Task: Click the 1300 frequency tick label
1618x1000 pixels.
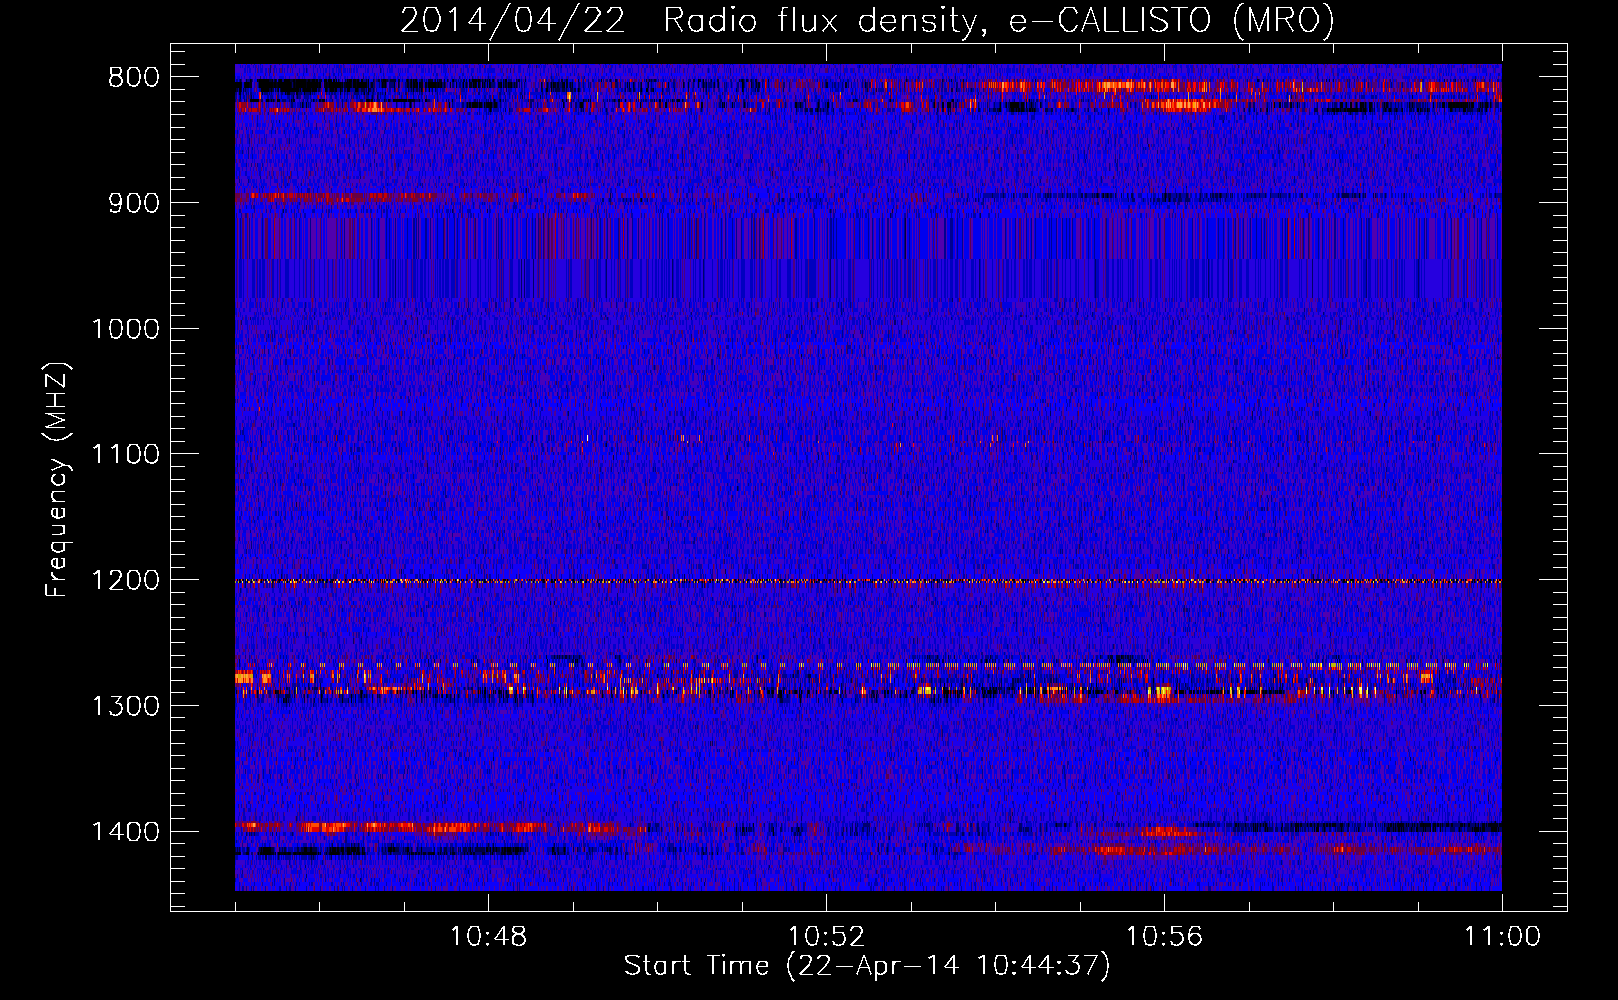Action: point(125,706)
